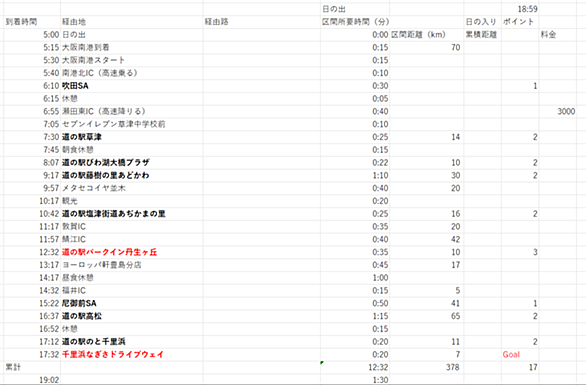Click the 道の駅高松 cell
The height and width of the screenshot is (385, 586).
click(132, 316)
